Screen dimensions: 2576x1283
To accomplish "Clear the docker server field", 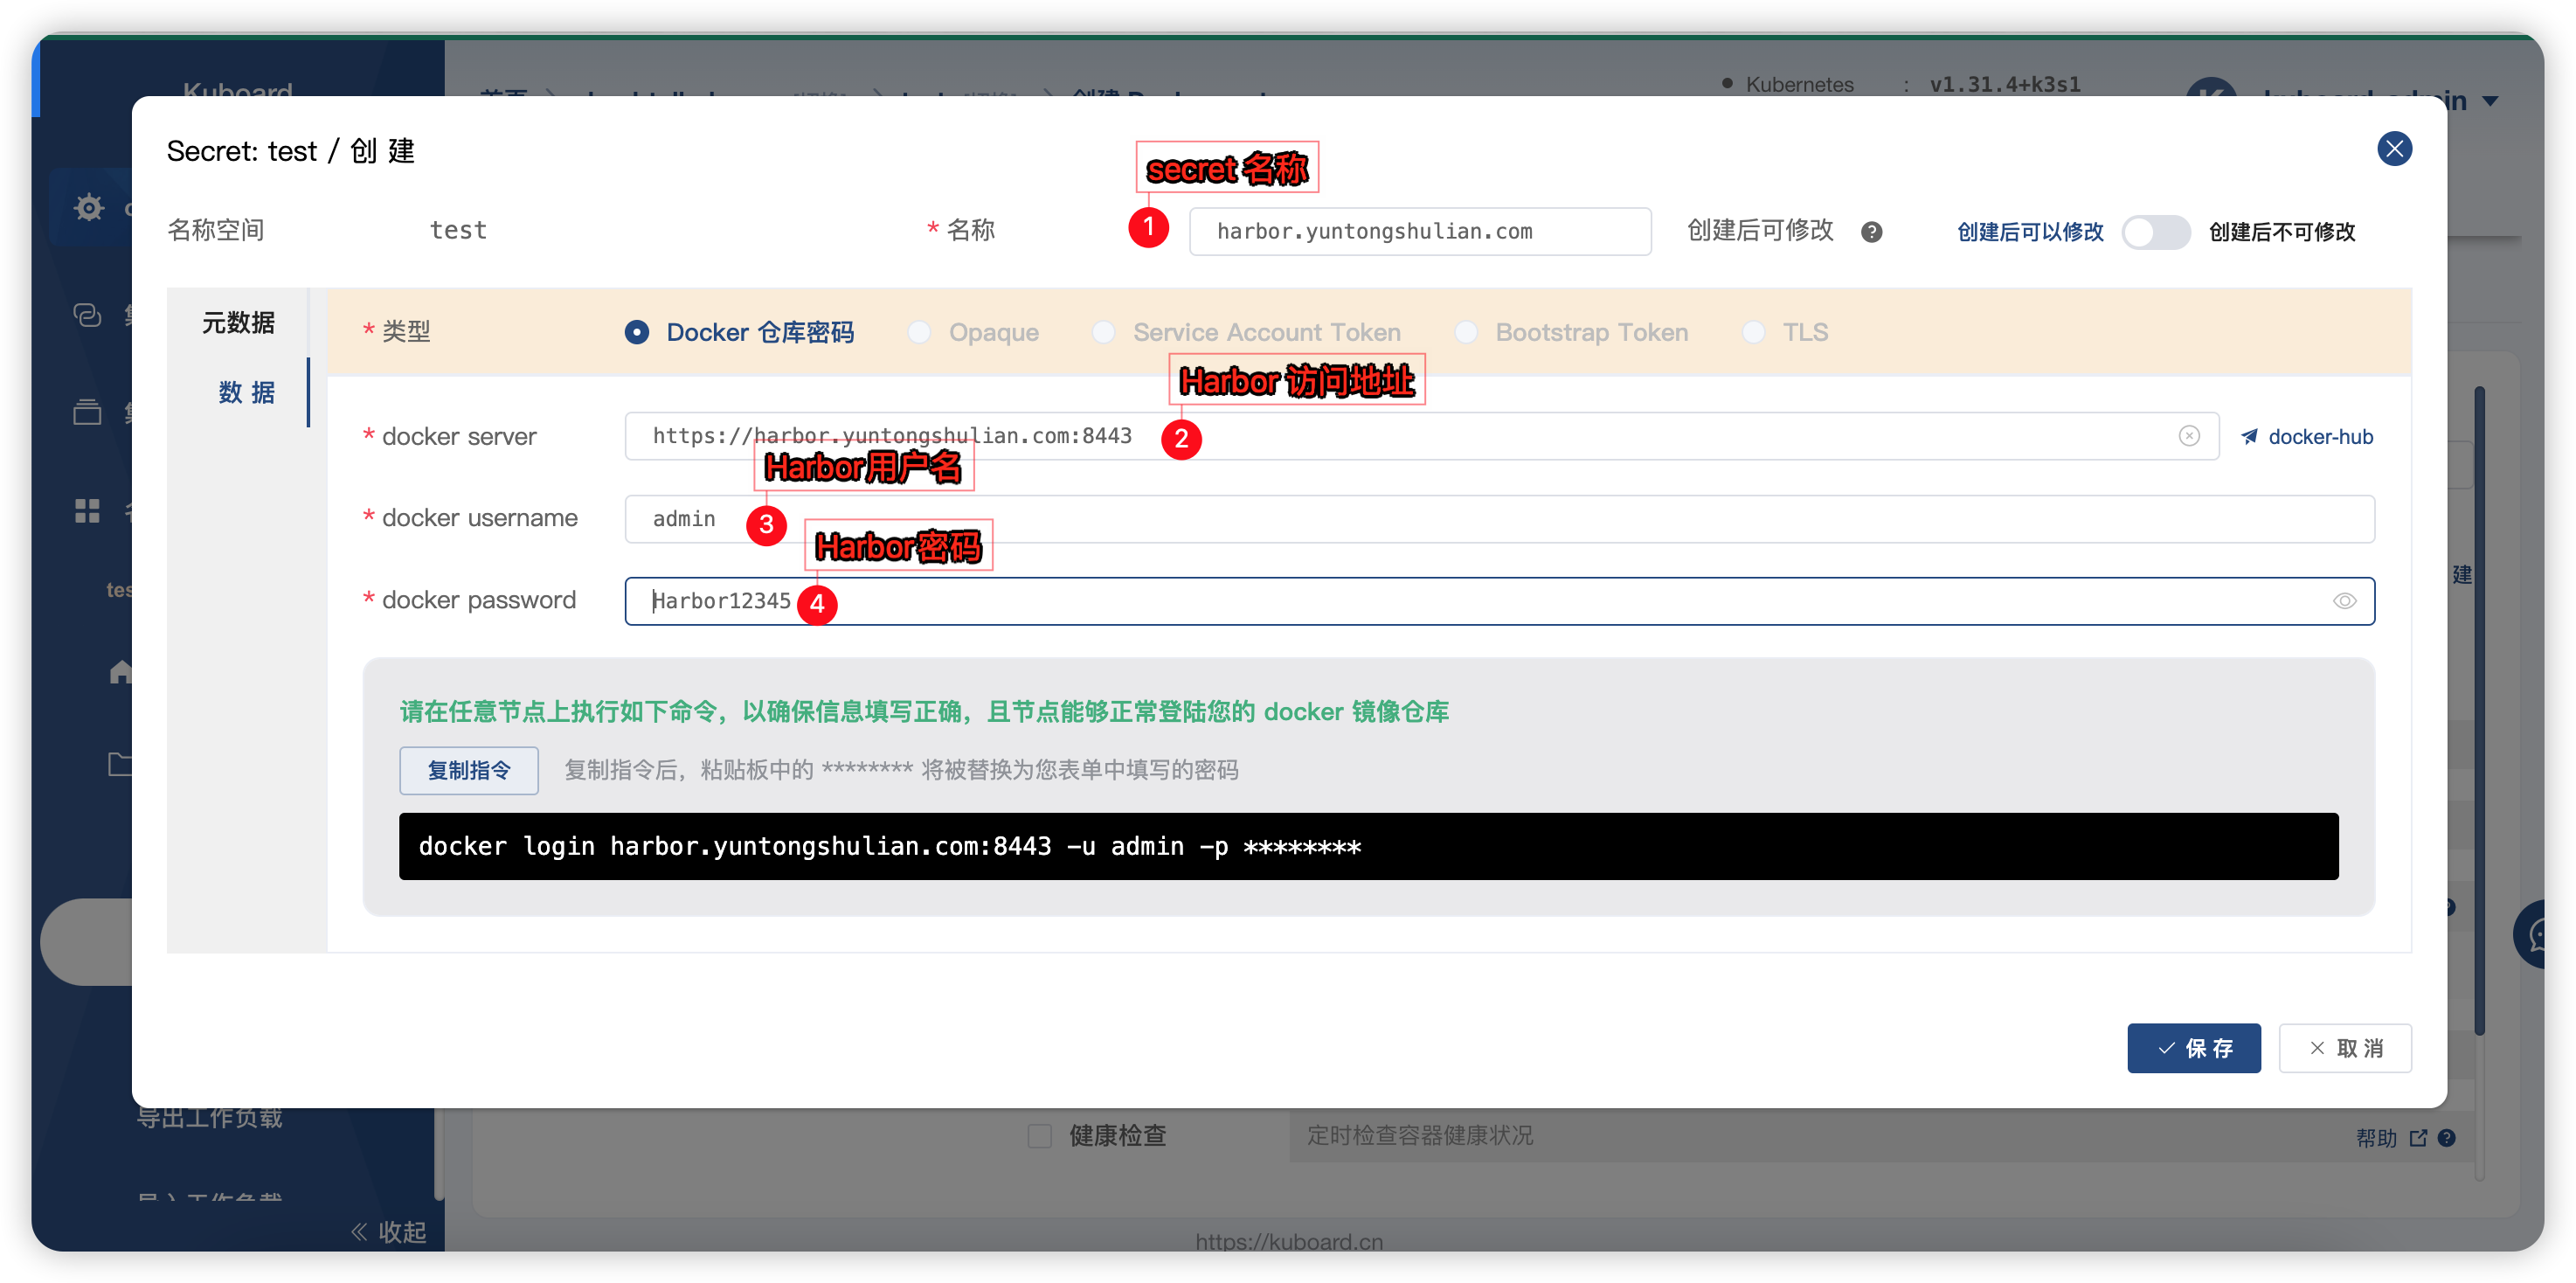I will point(2189,436).
